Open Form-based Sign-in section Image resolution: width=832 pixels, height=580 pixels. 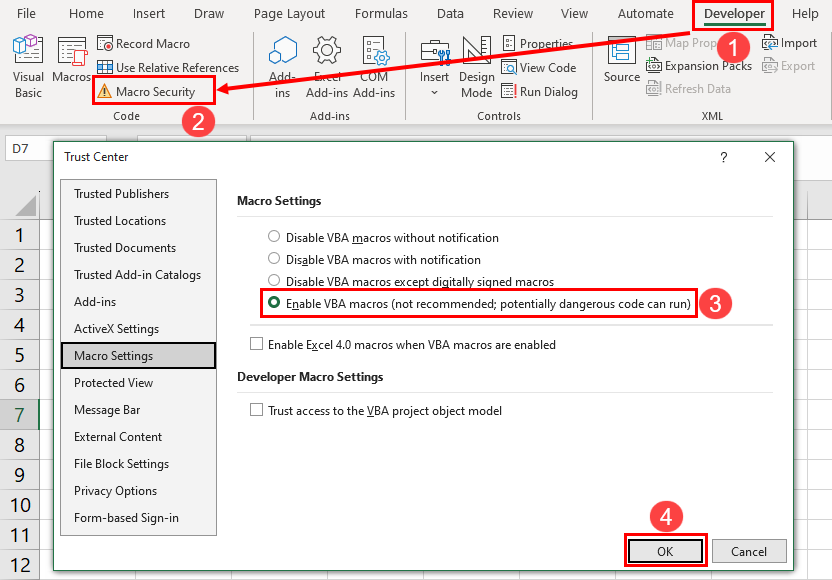coord(138,518)
